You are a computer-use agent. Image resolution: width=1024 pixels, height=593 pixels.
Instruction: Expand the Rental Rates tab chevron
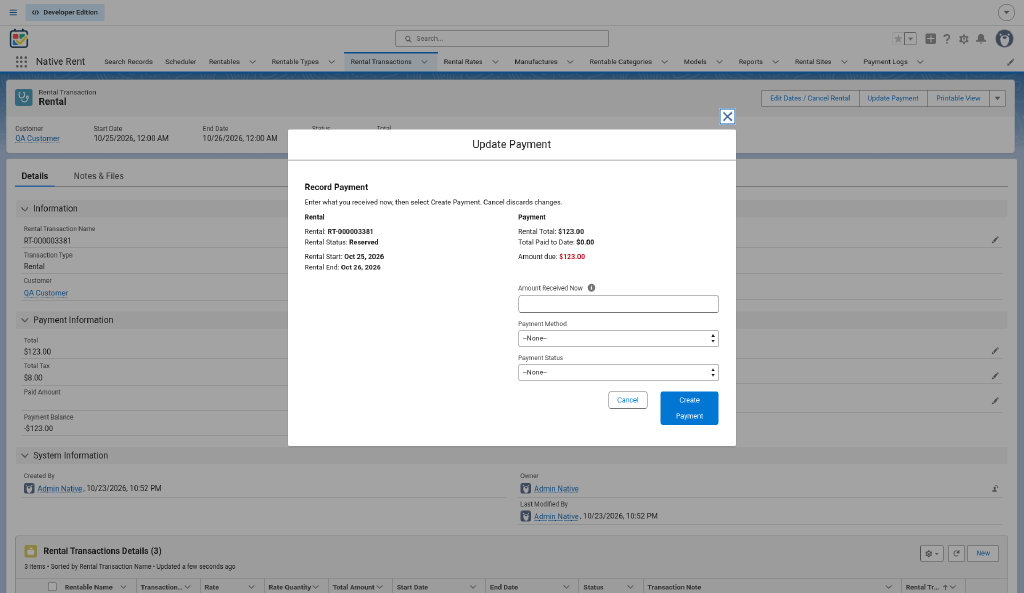tap(495, 62)
